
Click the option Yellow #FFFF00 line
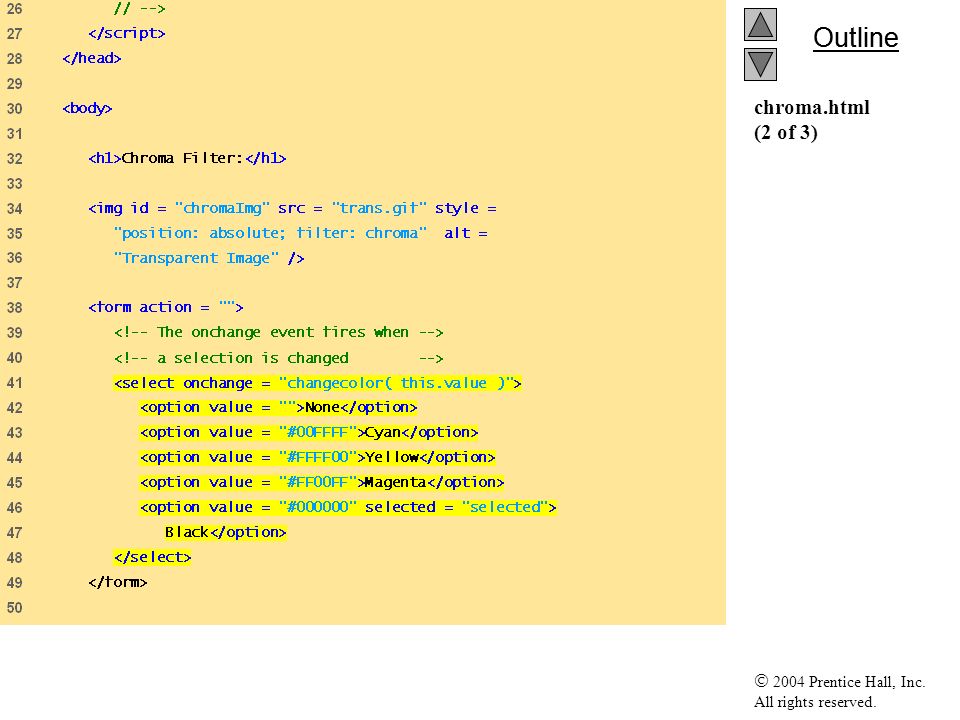(x=317, y=458)
